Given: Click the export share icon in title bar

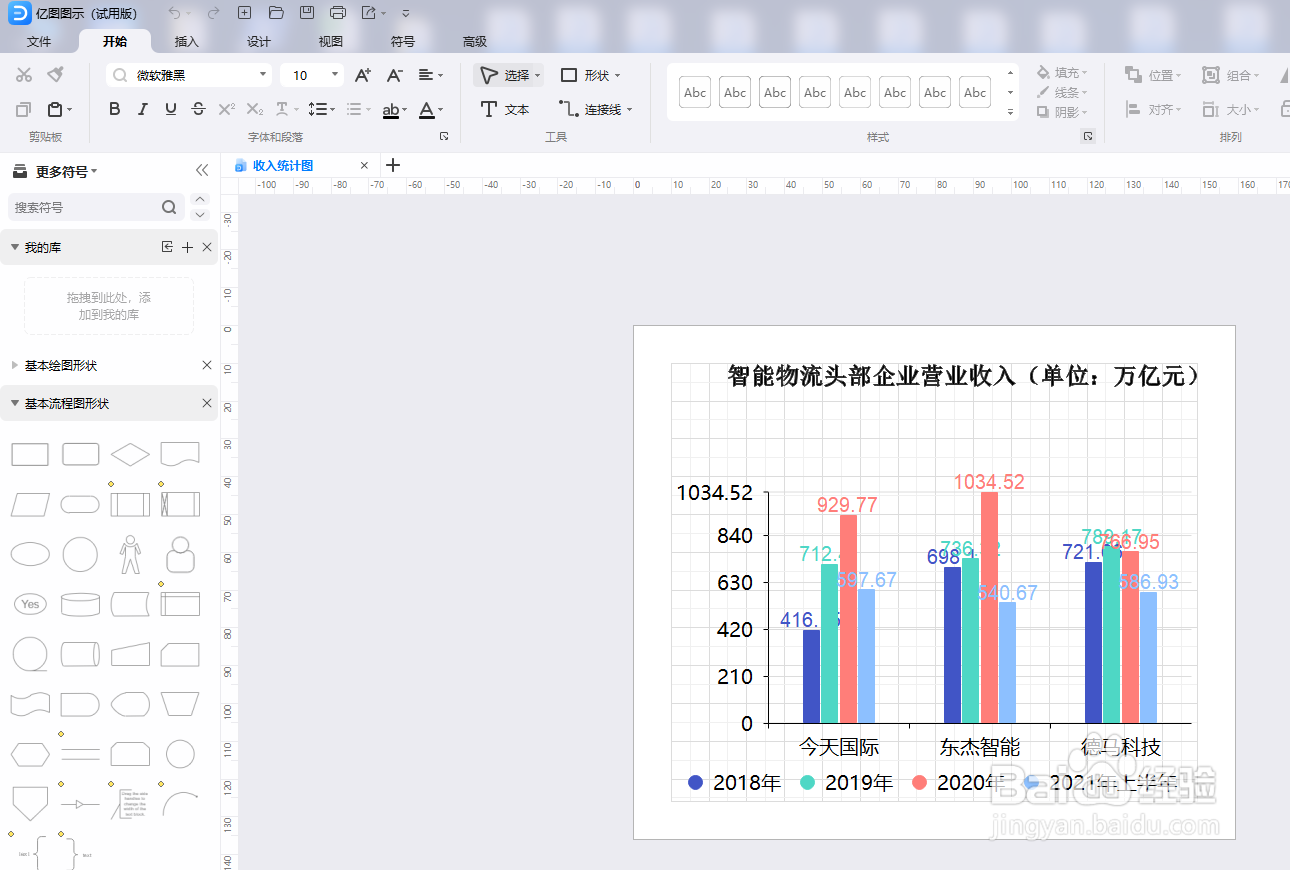Looking at the screenshot, I should coord(369,13).
